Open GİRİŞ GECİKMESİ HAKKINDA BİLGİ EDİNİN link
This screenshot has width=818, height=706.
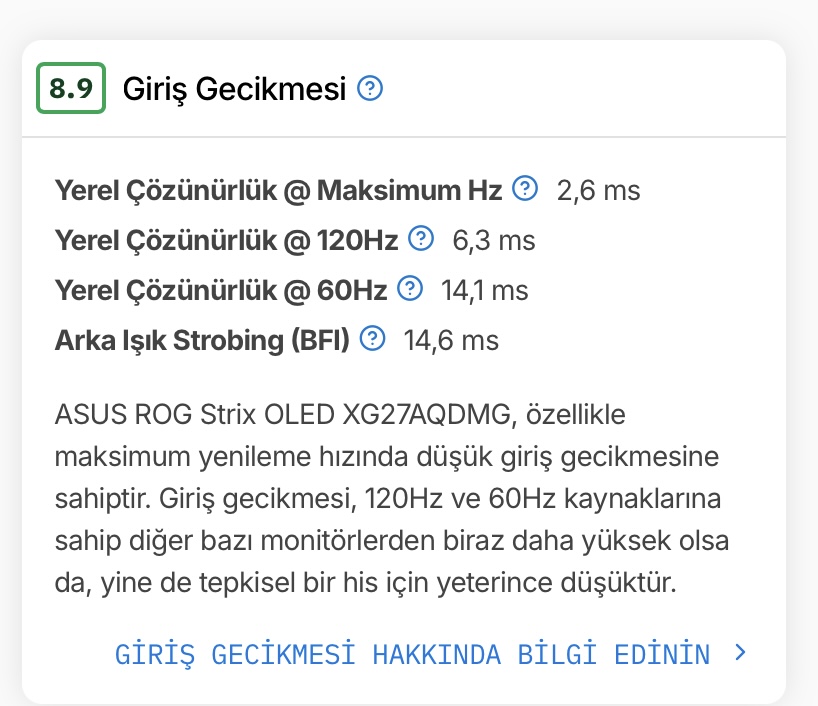click(x=412, y=655)
